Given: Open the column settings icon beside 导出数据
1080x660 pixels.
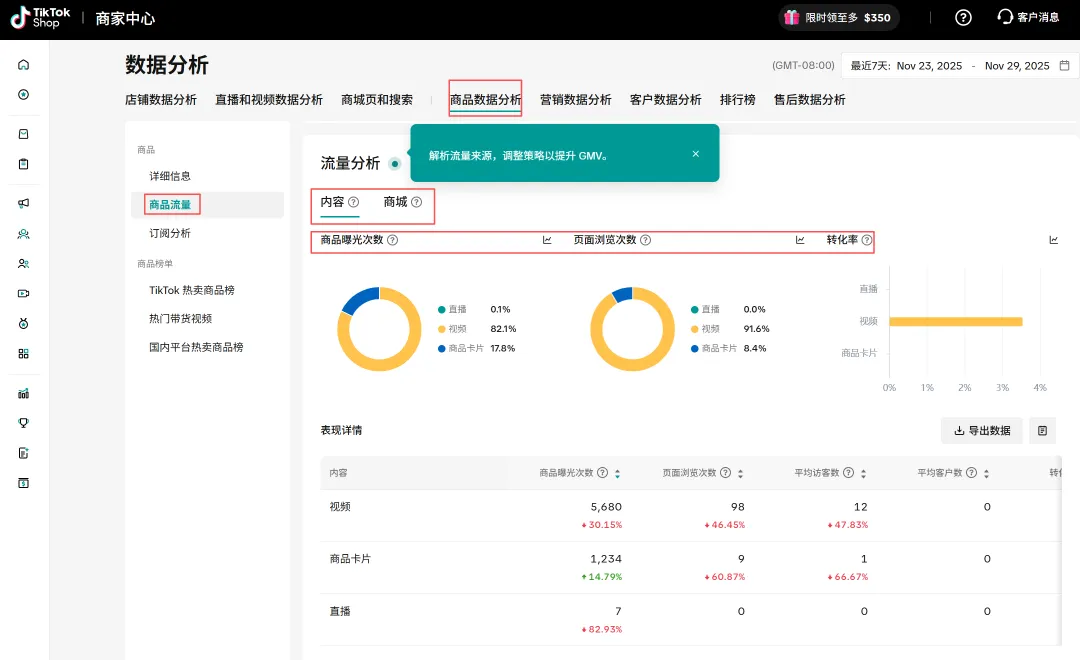Looking at the screenshot, I should 1042,431.
